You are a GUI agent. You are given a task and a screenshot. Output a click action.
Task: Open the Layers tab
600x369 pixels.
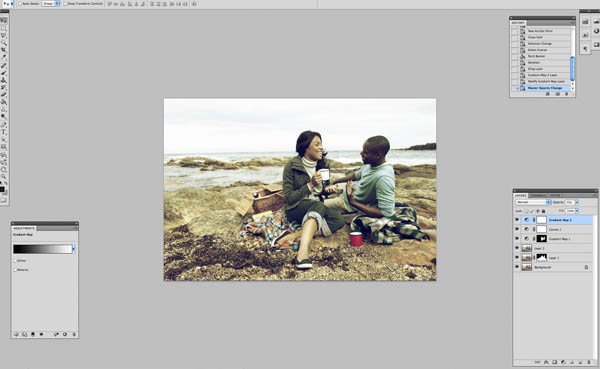pos(520,195)
